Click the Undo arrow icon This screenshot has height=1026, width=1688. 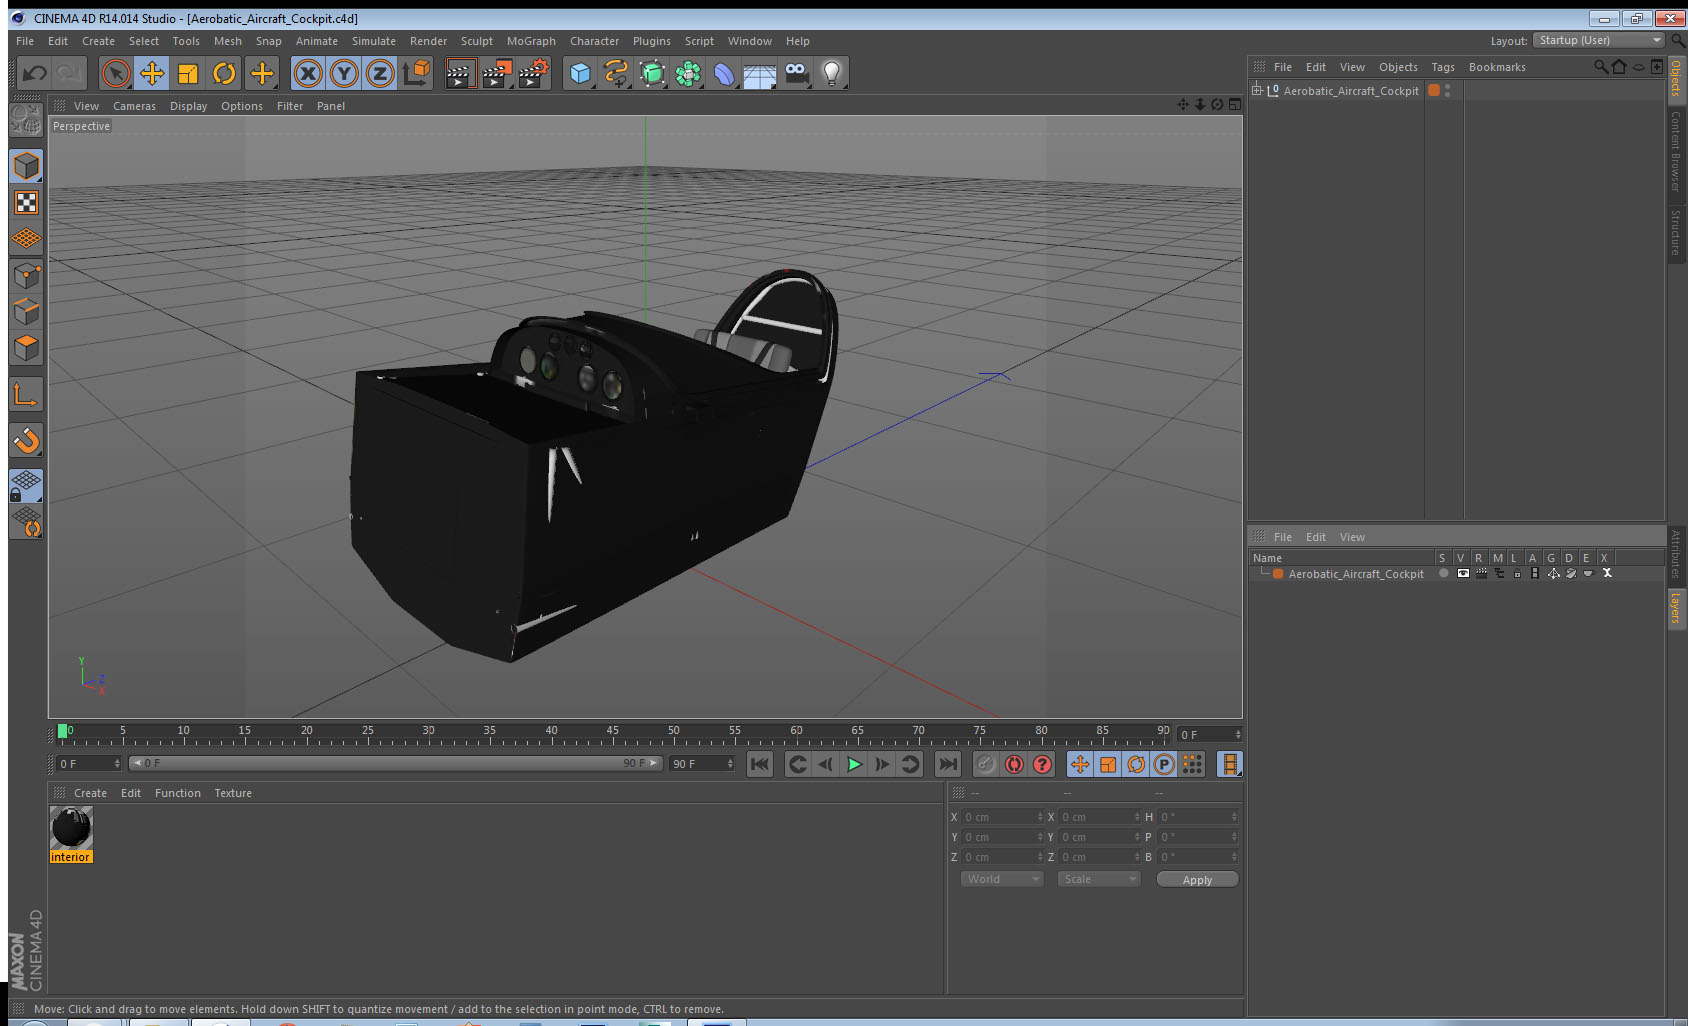(x=34, y=73)
